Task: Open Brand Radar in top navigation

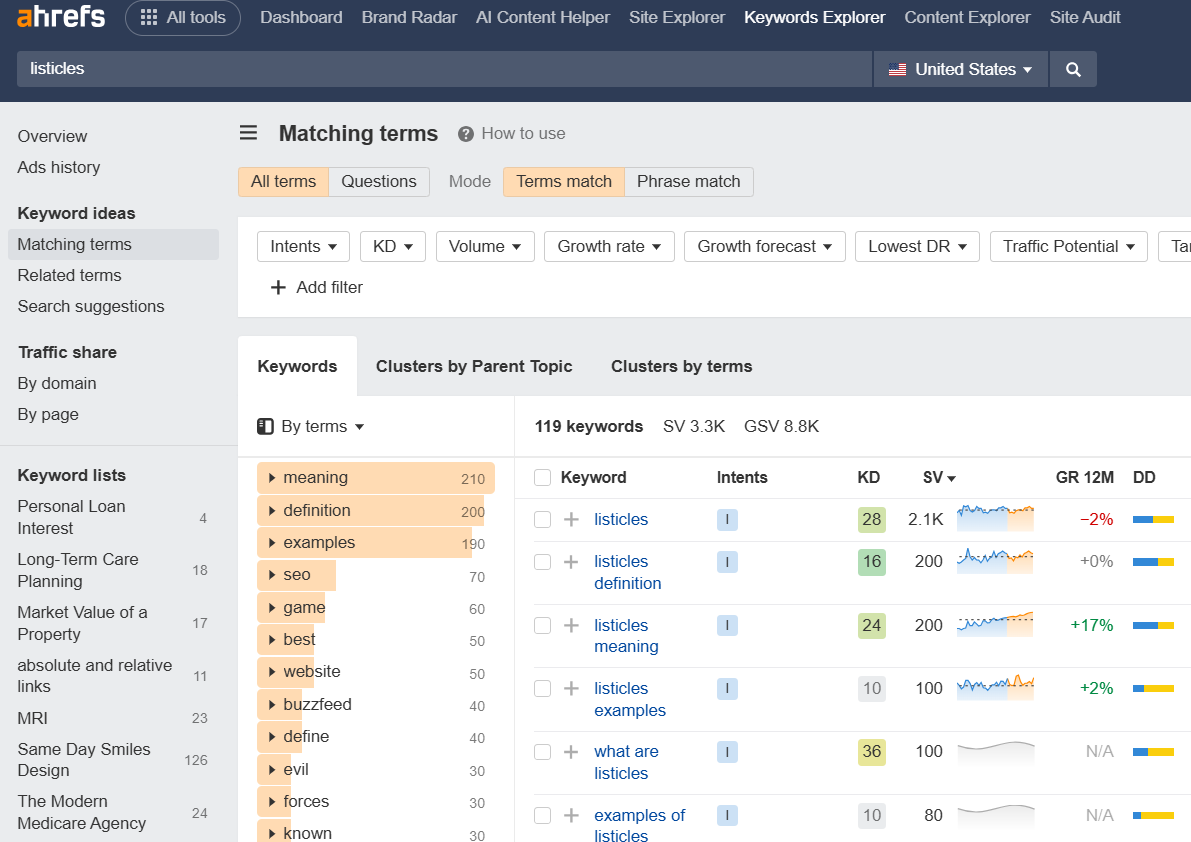Action: pos(409,17)
